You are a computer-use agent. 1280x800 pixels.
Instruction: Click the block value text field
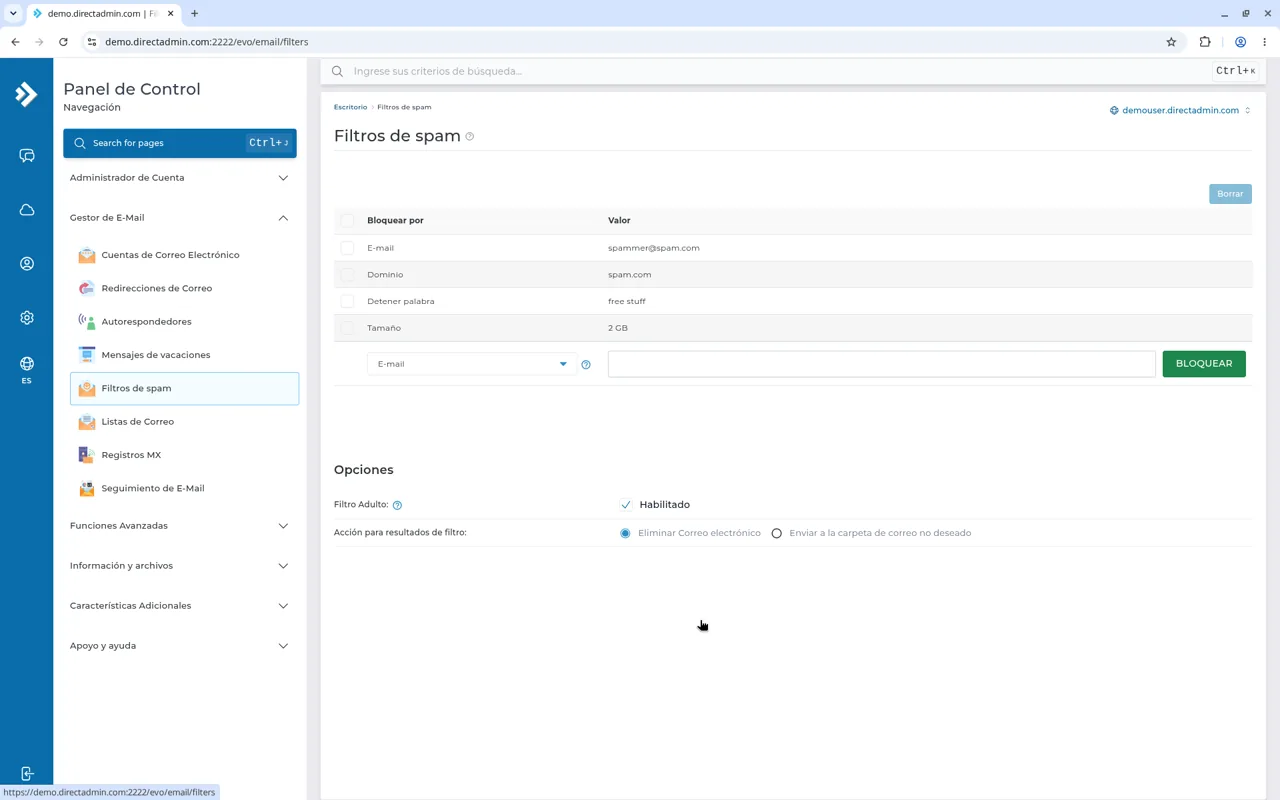(882, 364)
